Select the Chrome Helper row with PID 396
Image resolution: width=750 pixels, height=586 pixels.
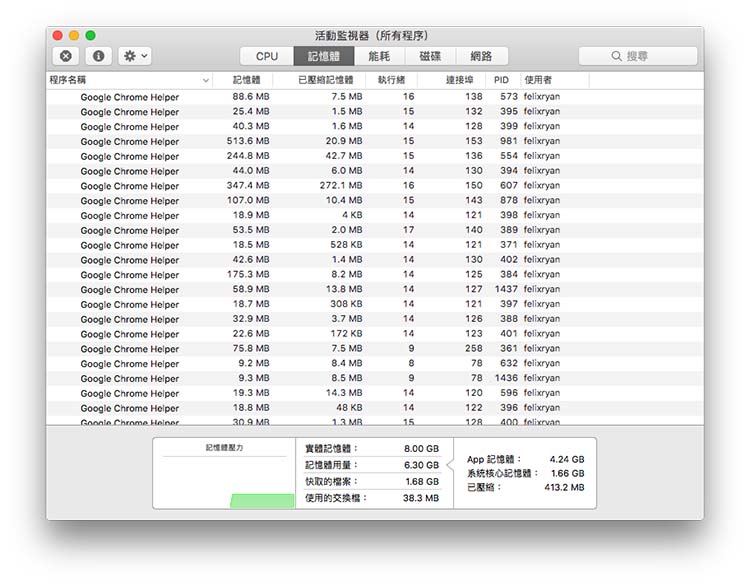tap(375, 408)
